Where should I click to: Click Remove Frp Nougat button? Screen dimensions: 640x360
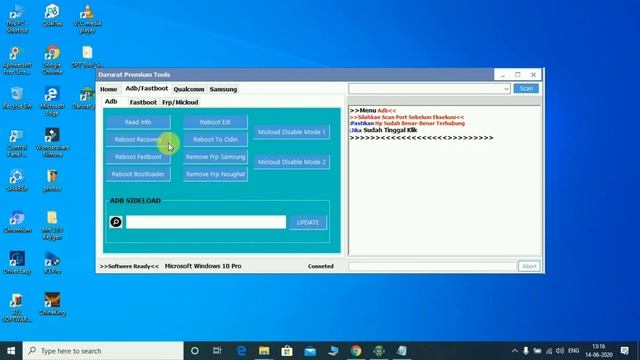click(x=215, y=174)
